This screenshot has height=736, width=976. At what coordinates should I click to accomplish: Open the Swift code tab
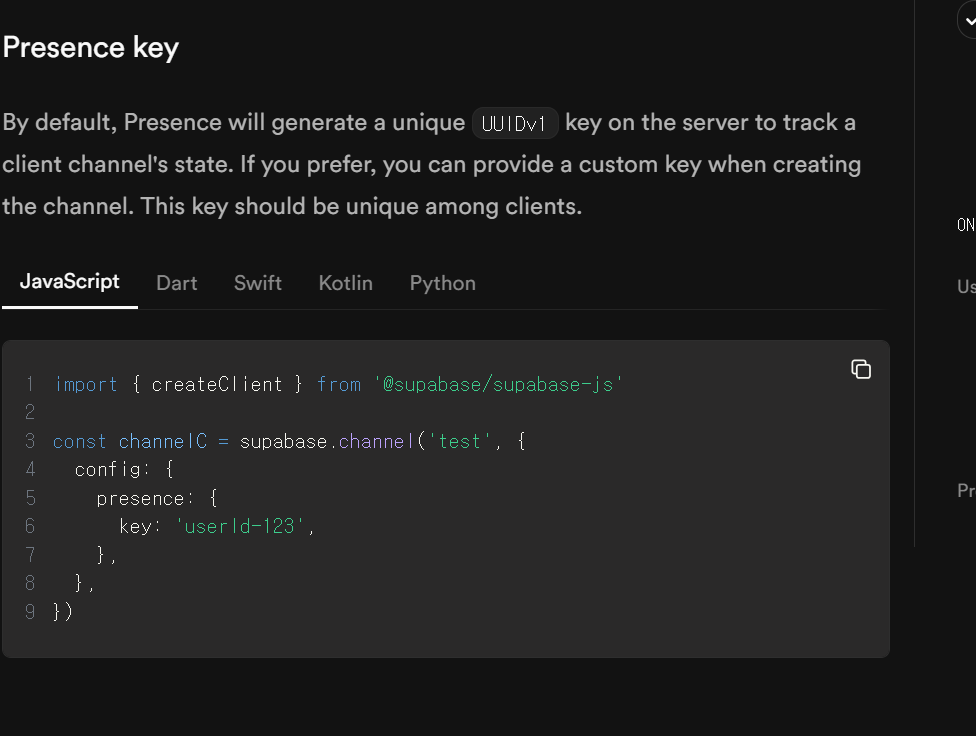258,283
